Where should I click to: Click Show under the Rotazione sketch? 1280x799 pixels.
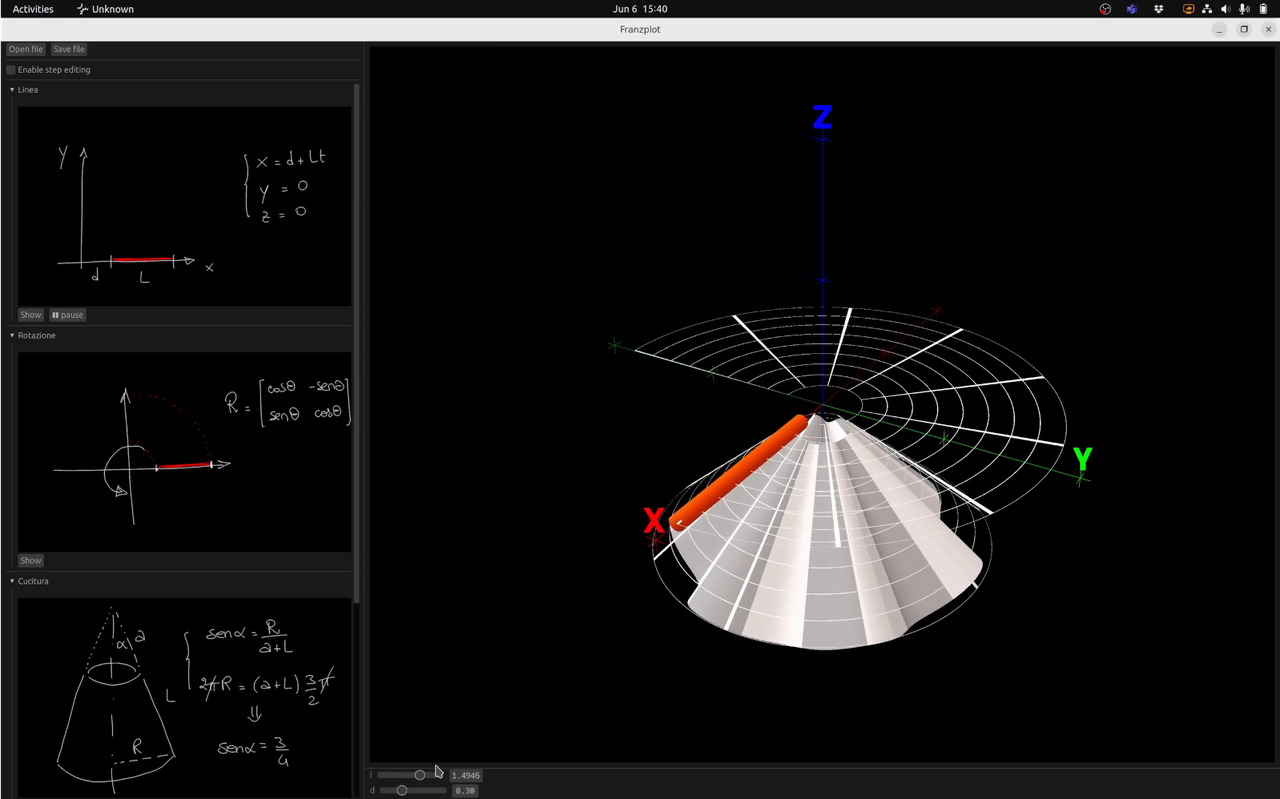31,561
